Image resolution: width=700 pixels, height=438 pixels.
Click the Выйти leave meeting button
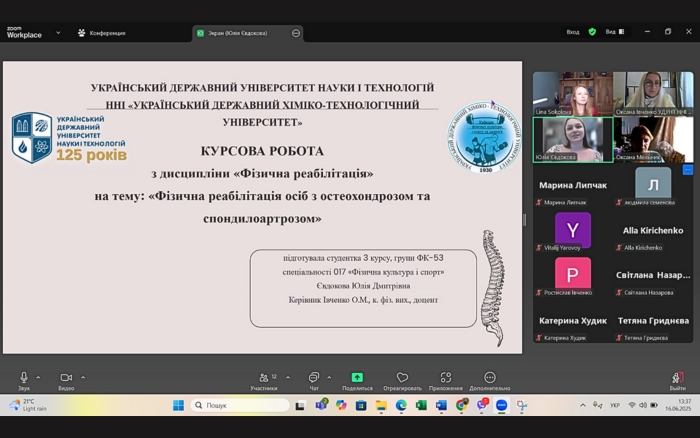click(x=678, y=380)
